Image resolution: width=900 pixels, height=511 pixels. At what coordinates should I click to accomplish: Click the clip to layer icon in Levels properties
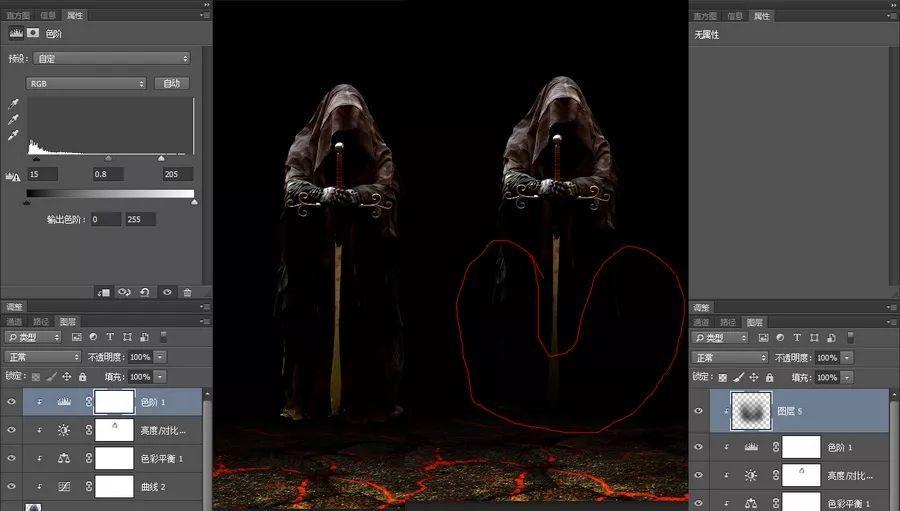[104, 292]
